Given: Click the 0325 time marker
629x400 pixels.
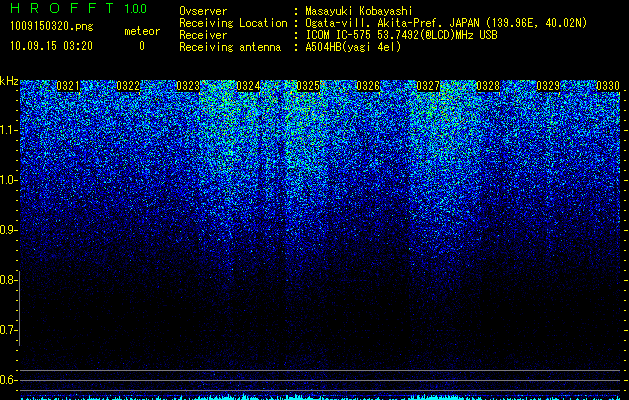Looking at the screenshot, I should 308,86.
